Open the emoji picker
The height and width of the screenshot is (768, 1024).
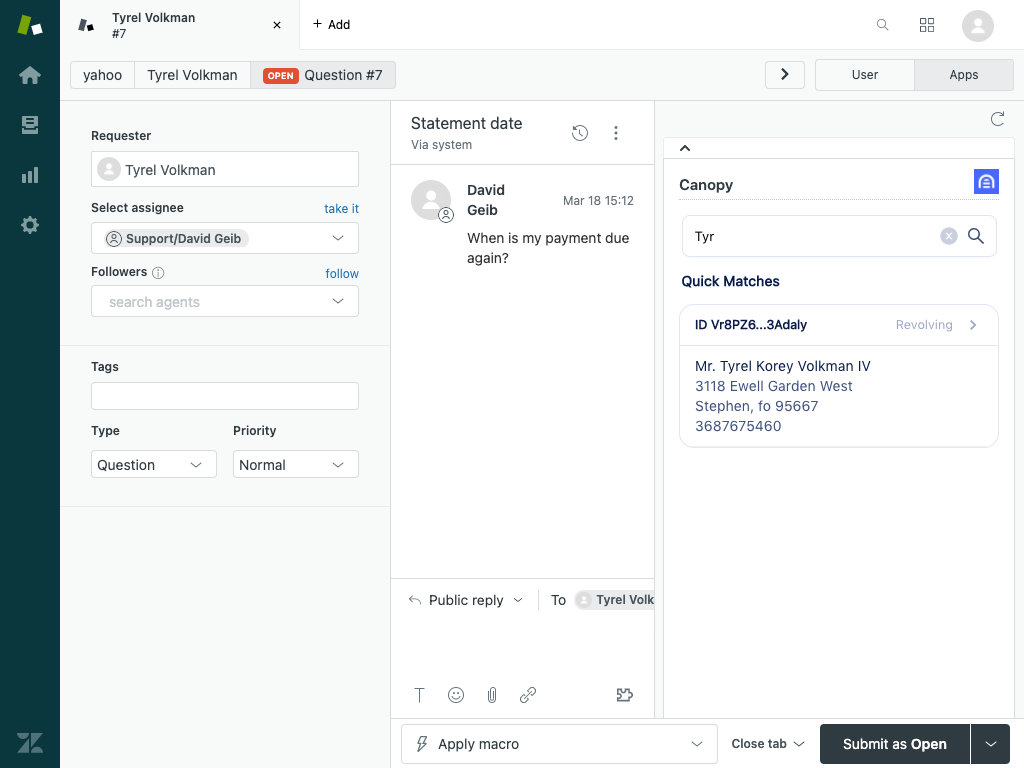tap(456, 695)
